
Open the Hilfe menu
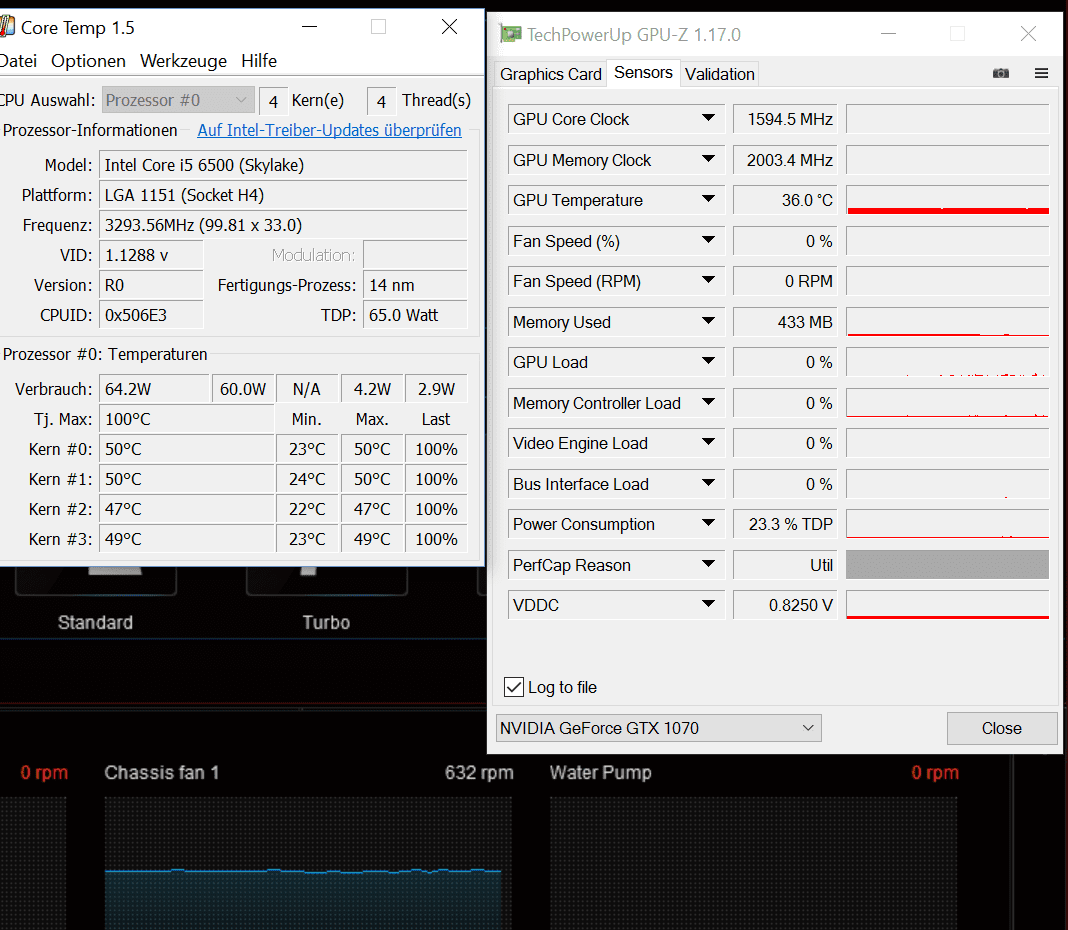point(259,61)
